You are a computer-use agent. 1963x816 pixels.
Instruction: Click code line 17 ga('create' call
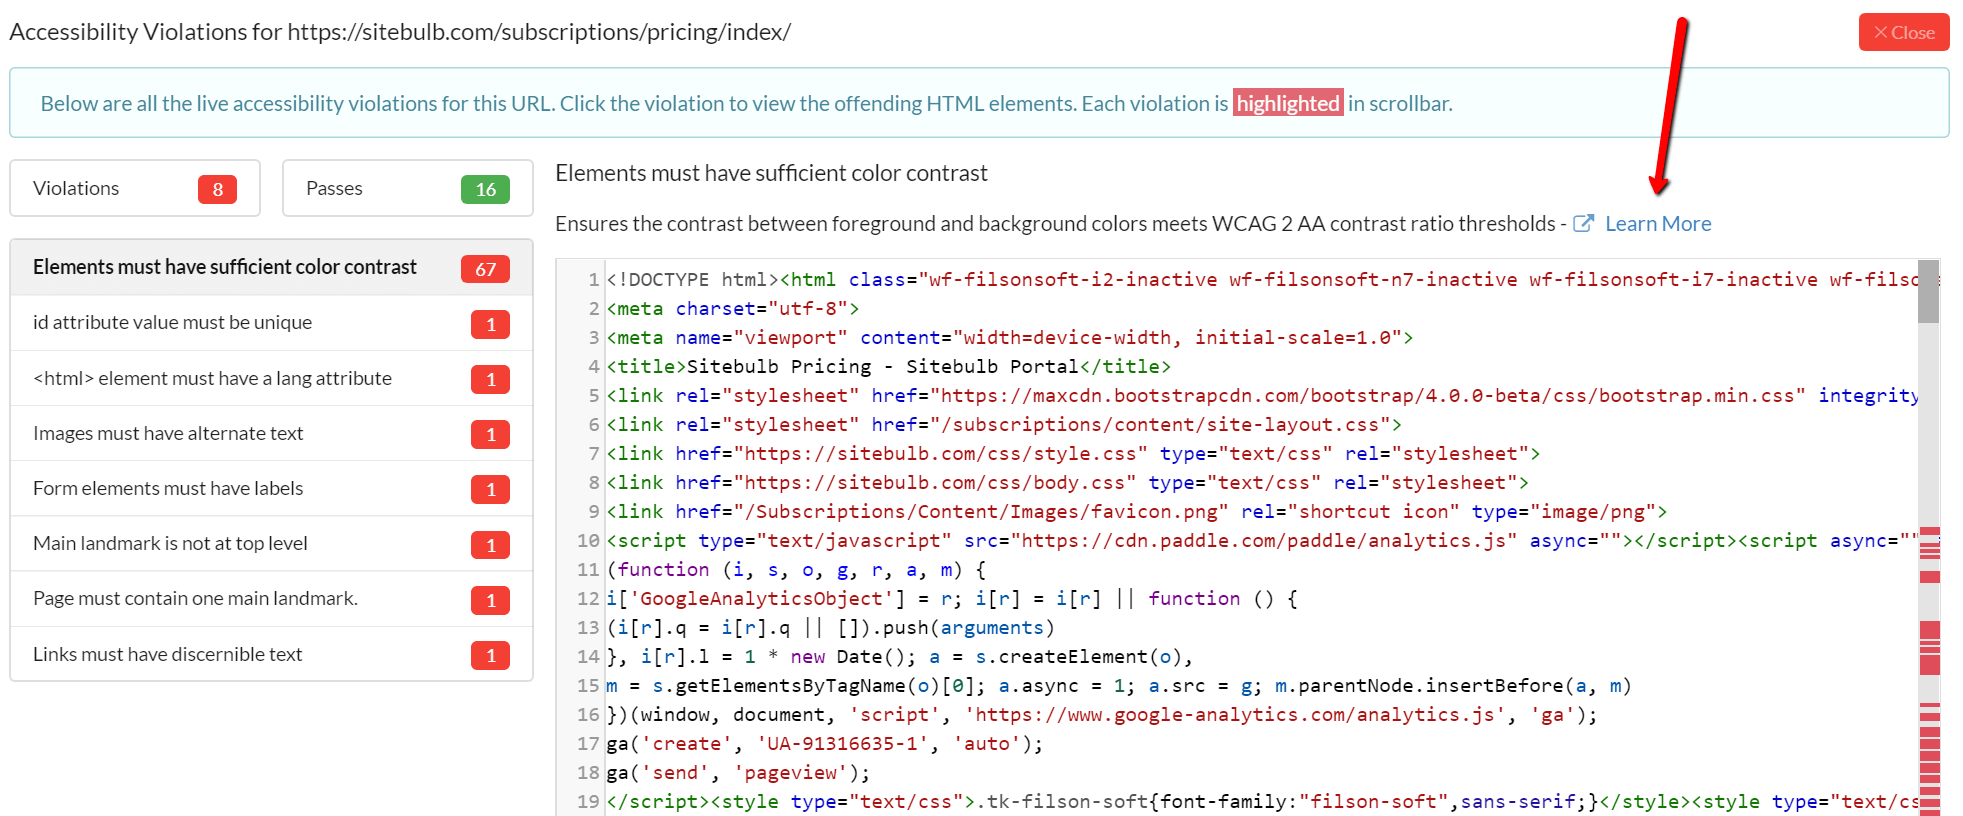pyautogui.click(x=825, y=743)
